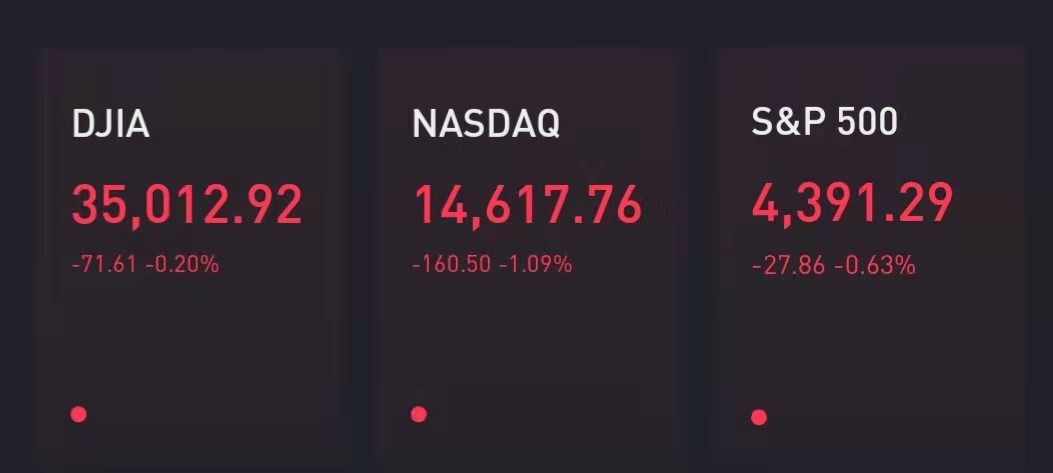Image resolution: width=1053 pixels, height=473 pixels.
Task: Click the red dot on NASDAQ card
Action: [419, 414]
